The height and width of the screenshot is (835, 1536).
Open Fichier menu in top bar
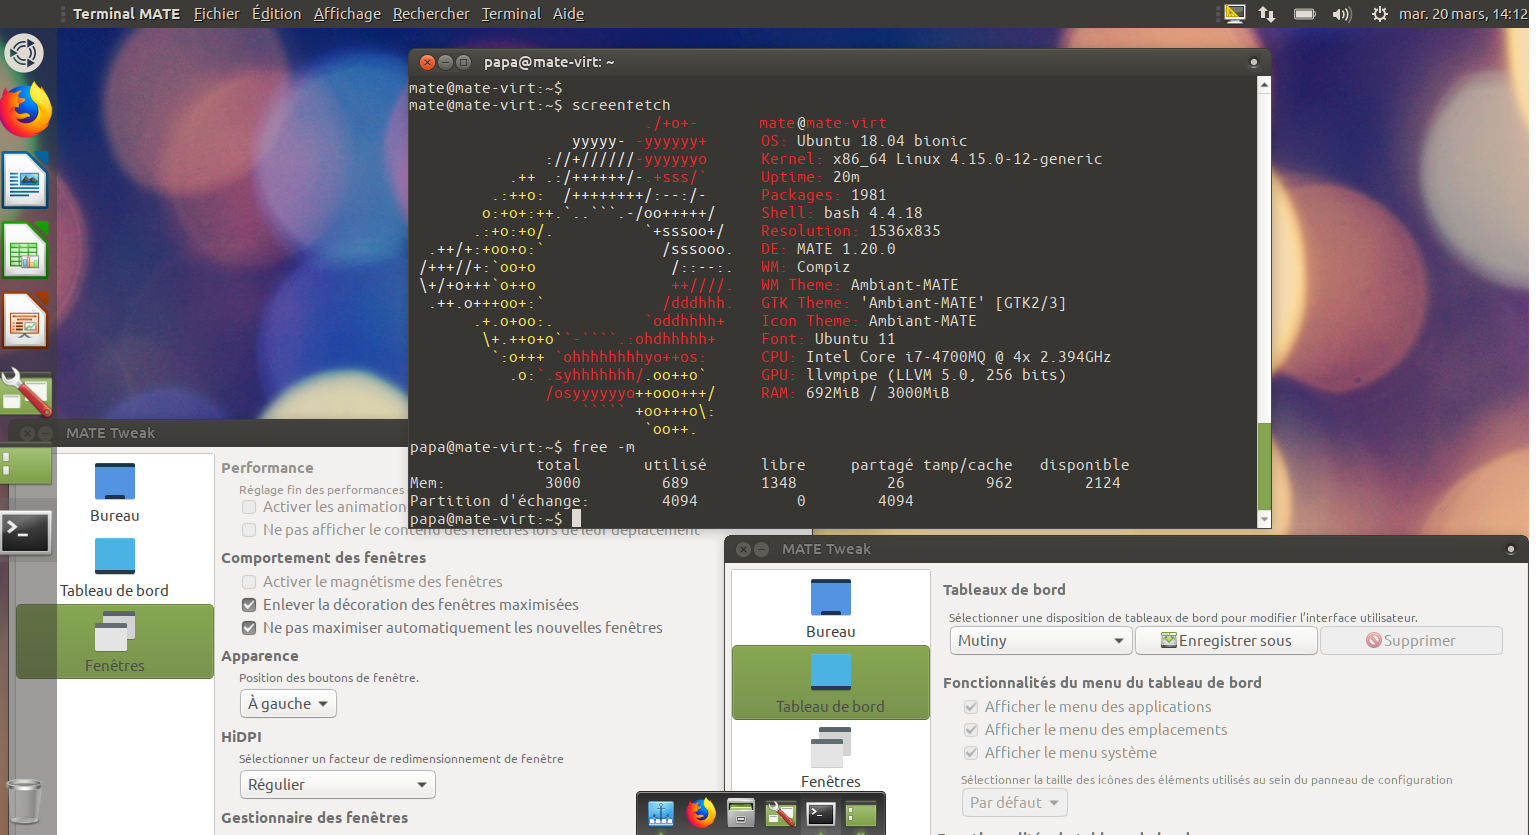(216, 14)
